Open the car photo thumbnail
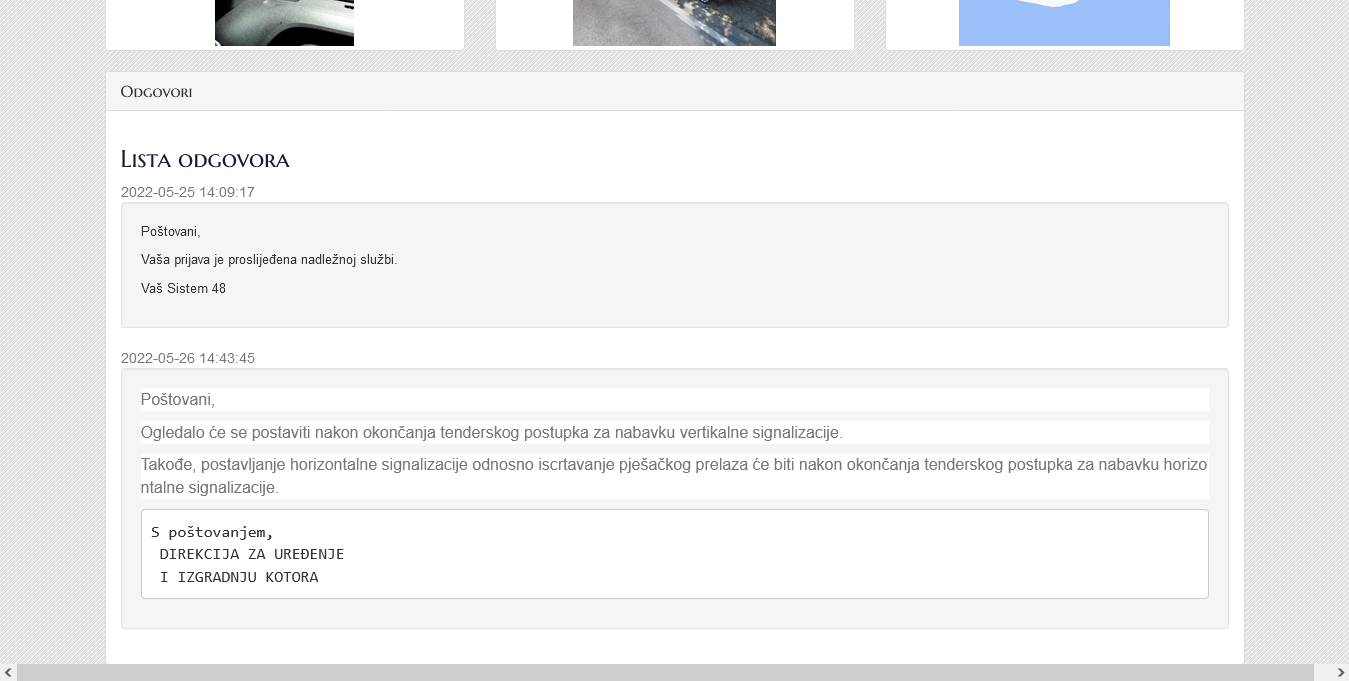The image size is (1349, 681). (284, 23)
